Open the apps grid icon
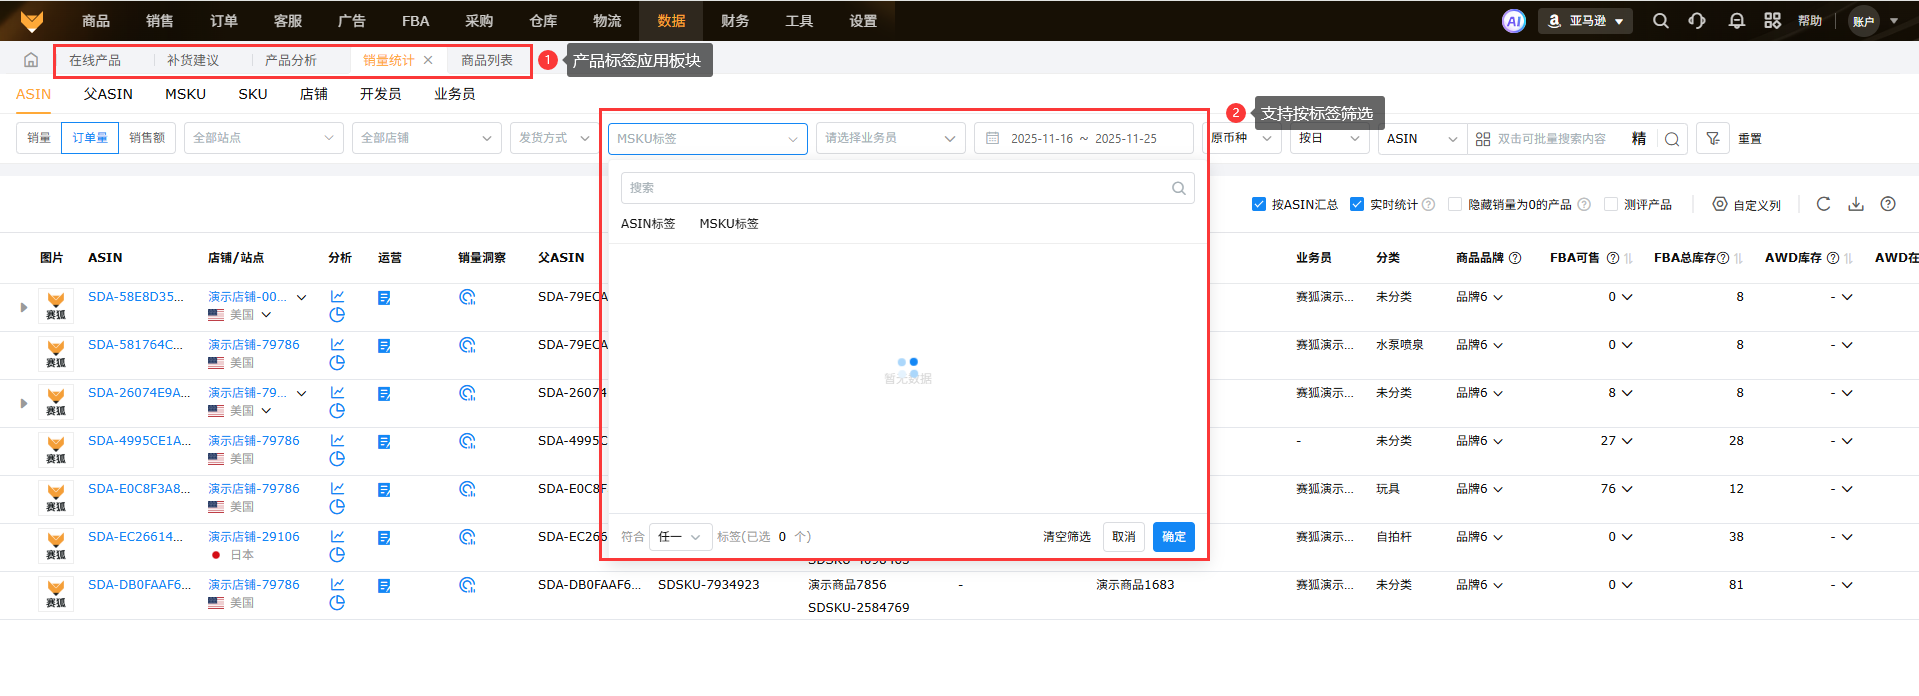 (1772, 21)
